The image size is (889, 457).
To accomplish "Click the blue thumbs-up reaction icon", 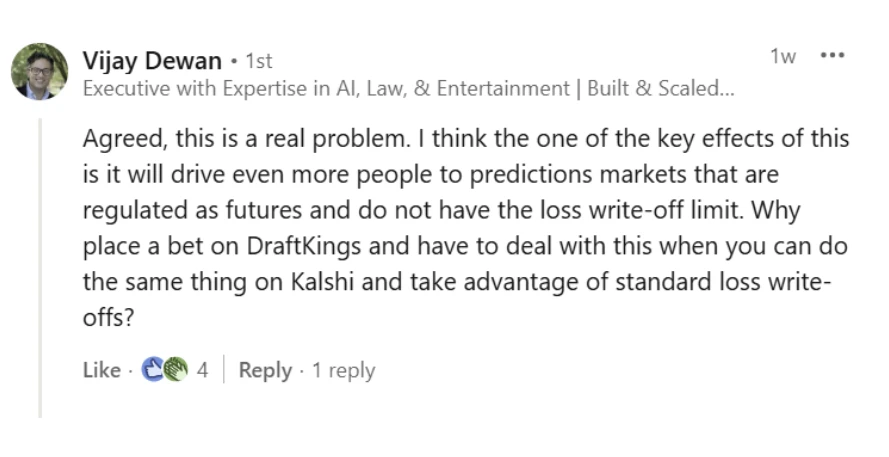I will (x=153, y=370).
